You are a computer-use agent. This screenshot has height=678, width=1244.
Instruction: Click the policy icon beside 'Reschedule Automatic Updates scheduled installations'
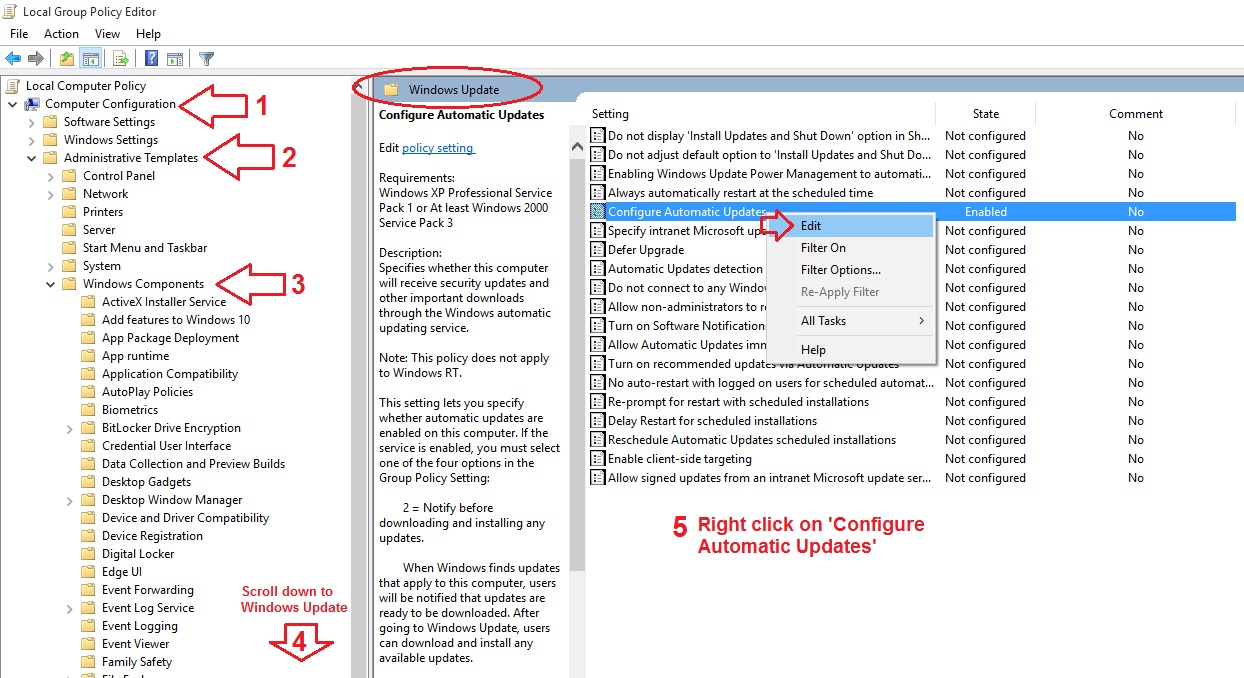[598, 440]
